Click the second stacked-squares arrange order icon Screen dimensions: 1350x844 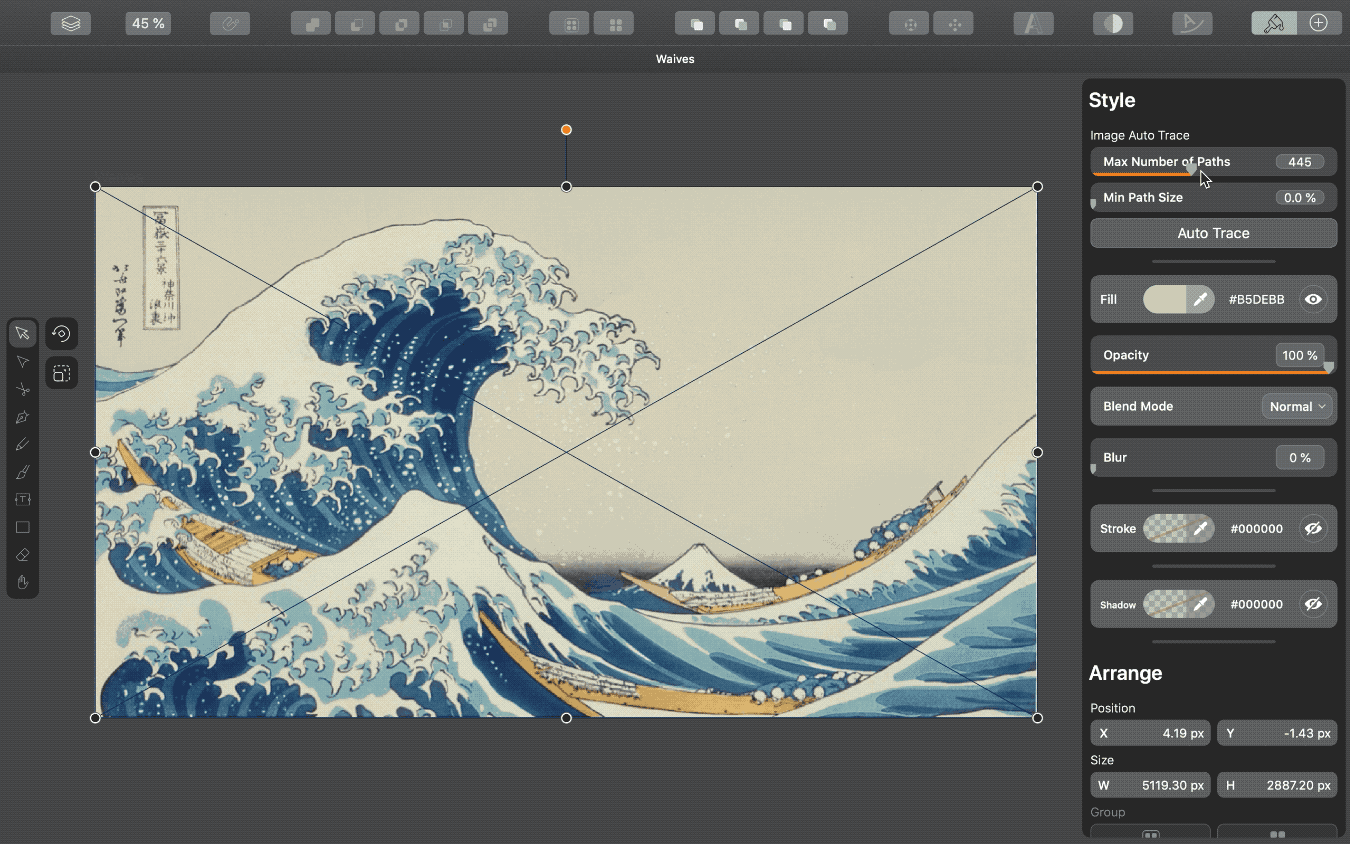click(x=740, y=23)
